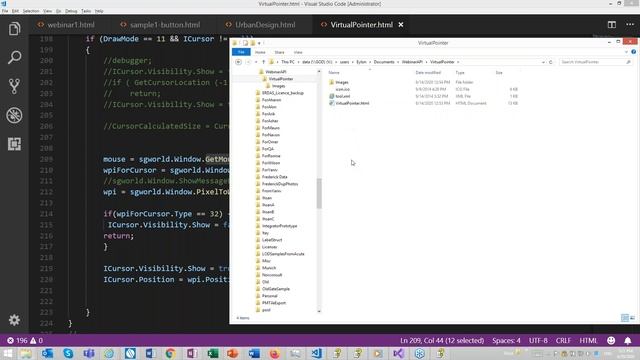Click This PC in the address breadcrumb
The image size is (640, 360).
click(288, 62)
